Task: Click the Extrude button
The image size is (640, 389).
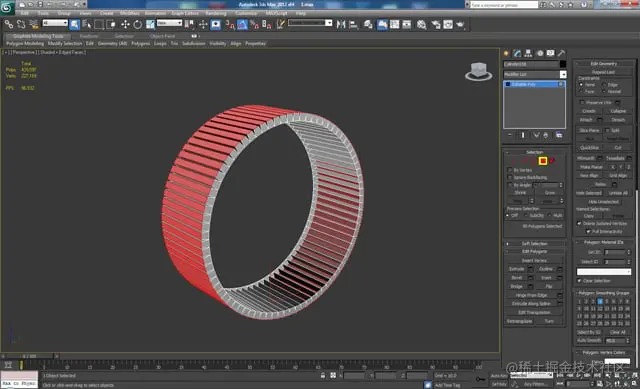Action: [517, 269]
